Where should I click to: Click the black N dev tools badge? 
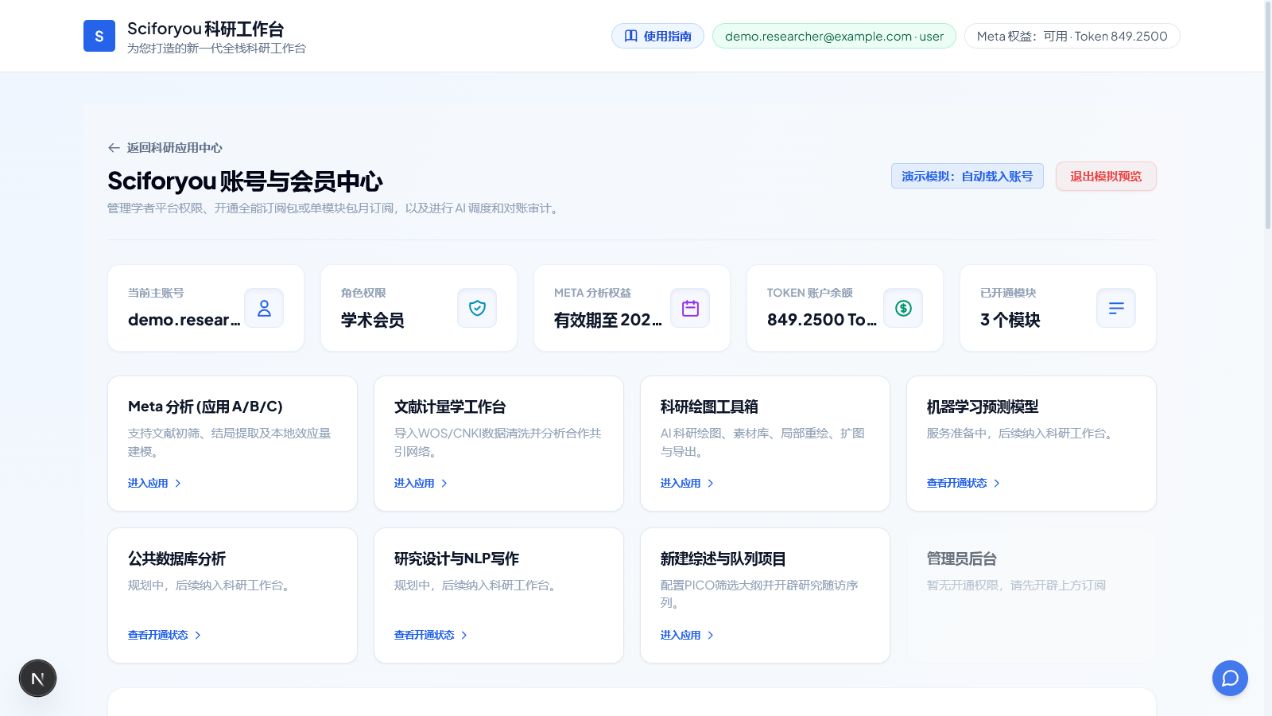(38, 678)
